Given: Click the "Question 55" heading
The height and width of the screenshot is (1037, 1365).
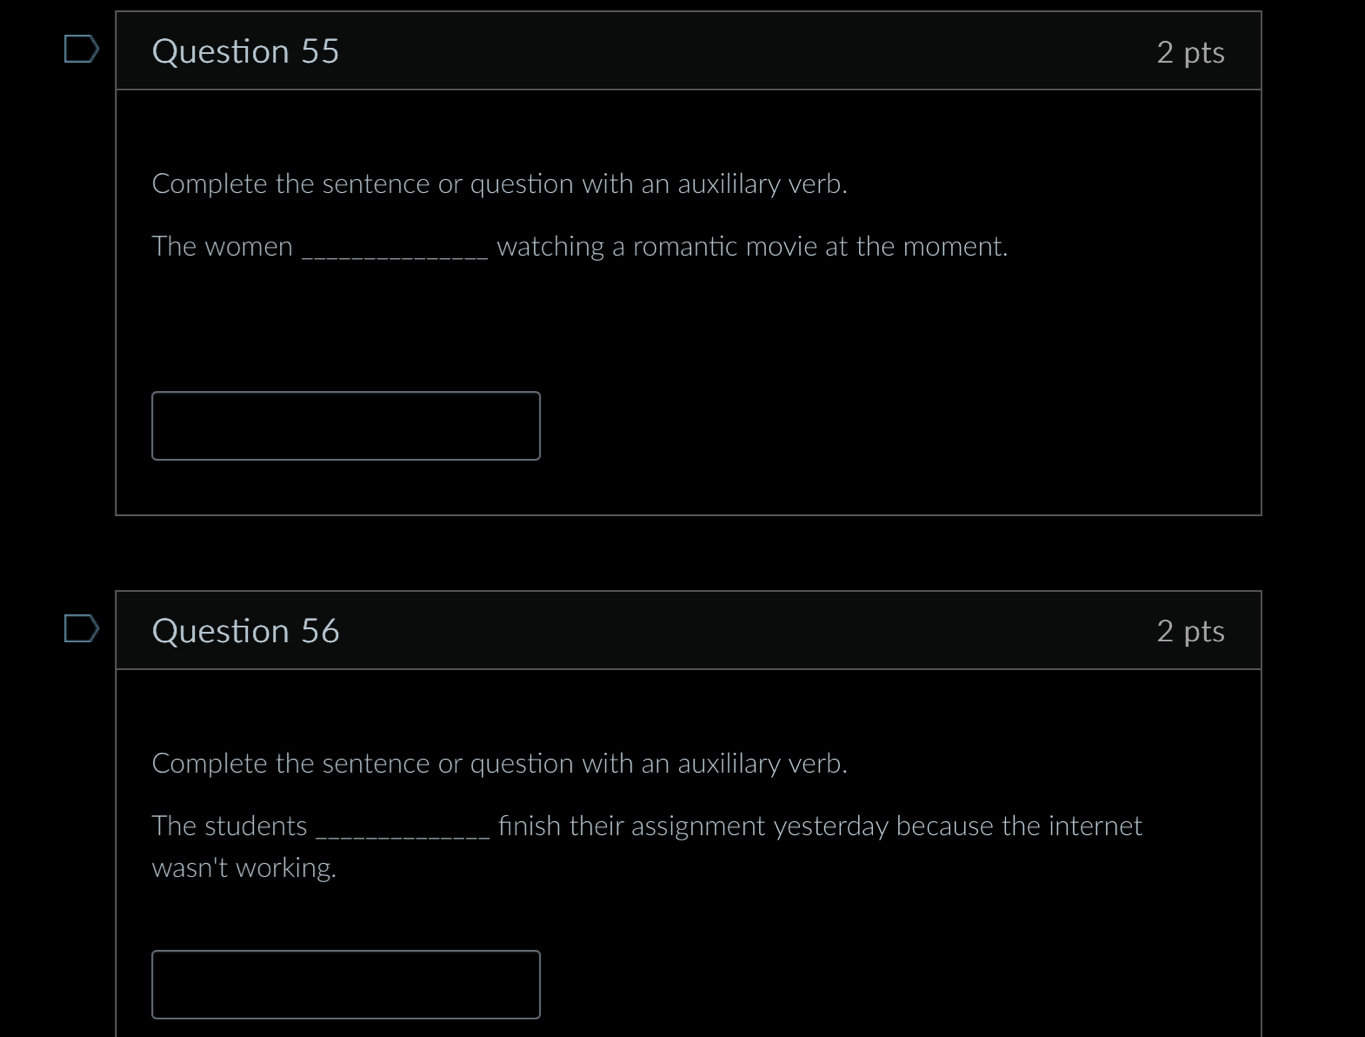Looking at the screenshot, I should click(245, 51).
